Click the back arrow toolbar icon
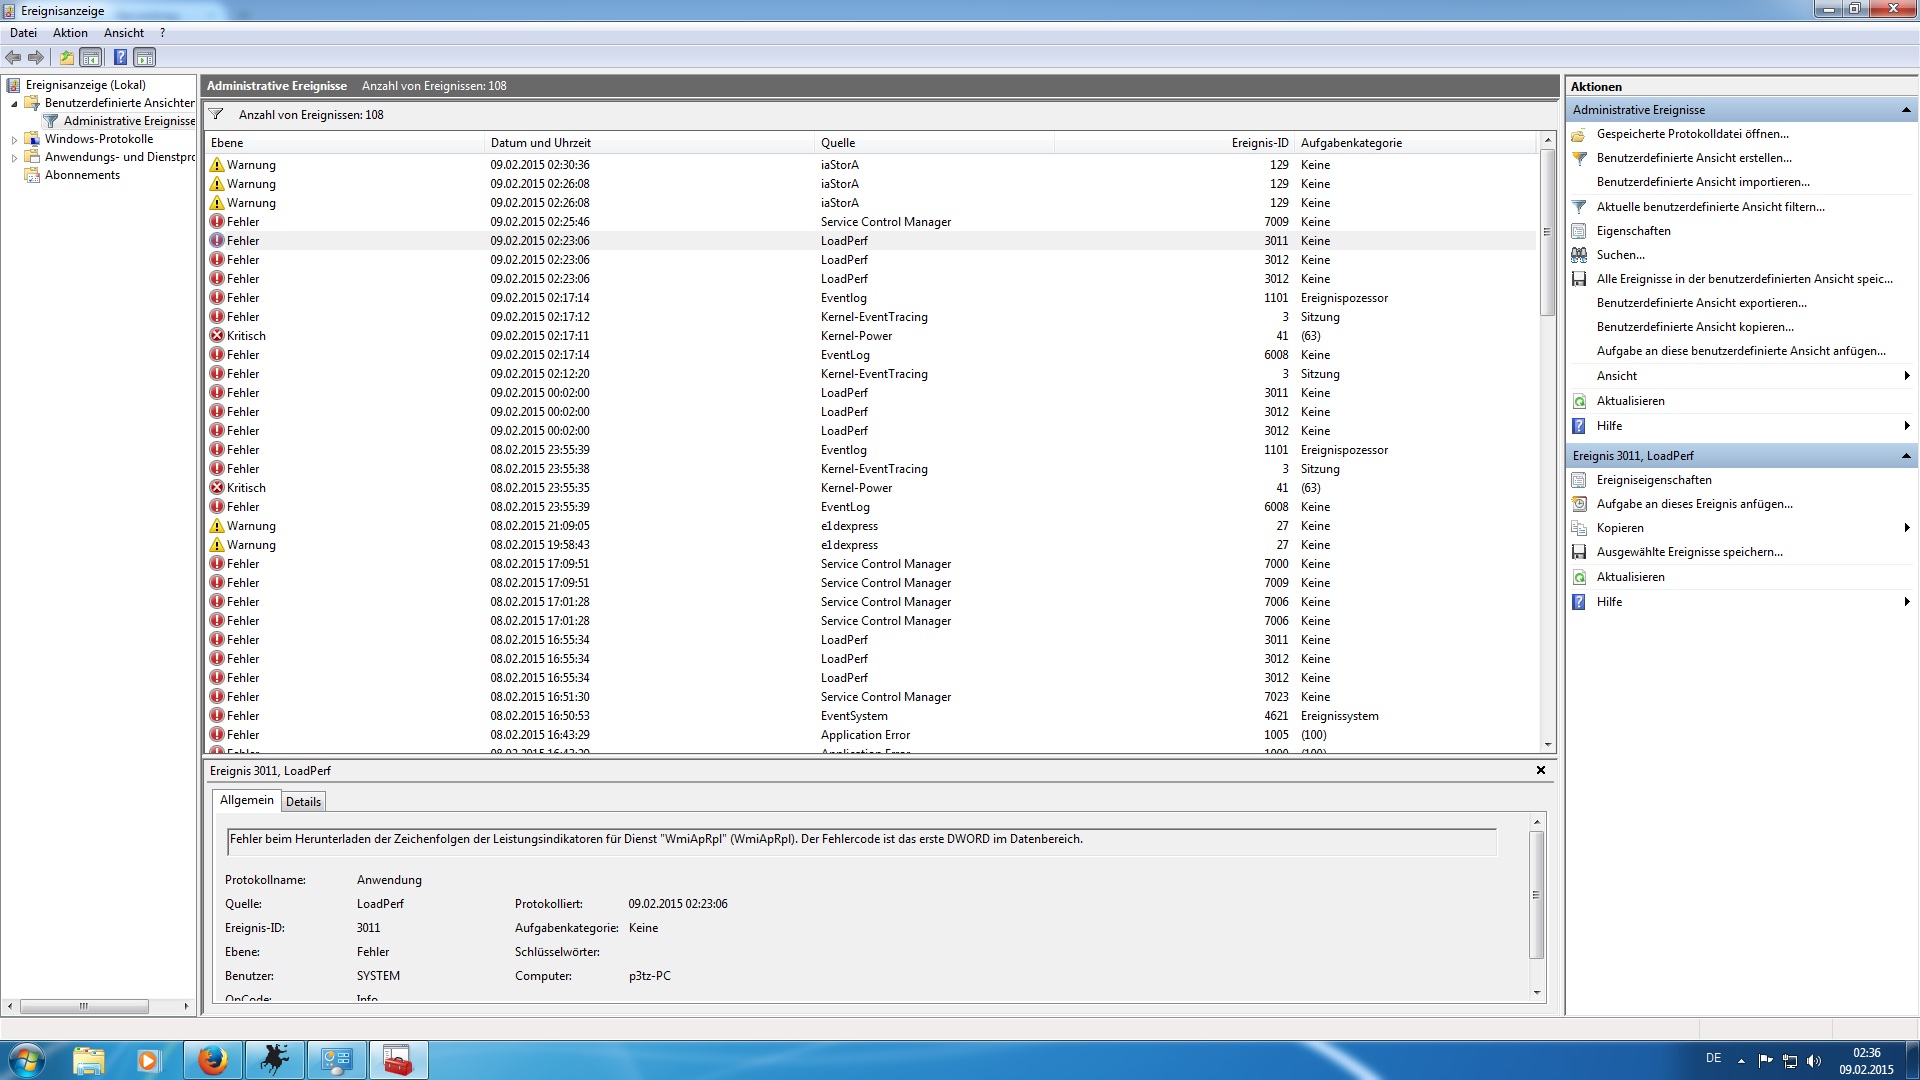 click(13, 58)
